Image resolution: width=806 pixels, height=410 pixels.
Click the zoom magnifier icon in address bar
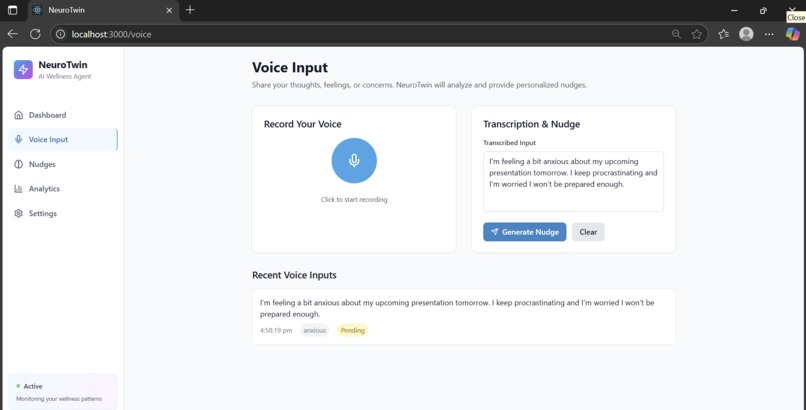(x=676, y=34)
